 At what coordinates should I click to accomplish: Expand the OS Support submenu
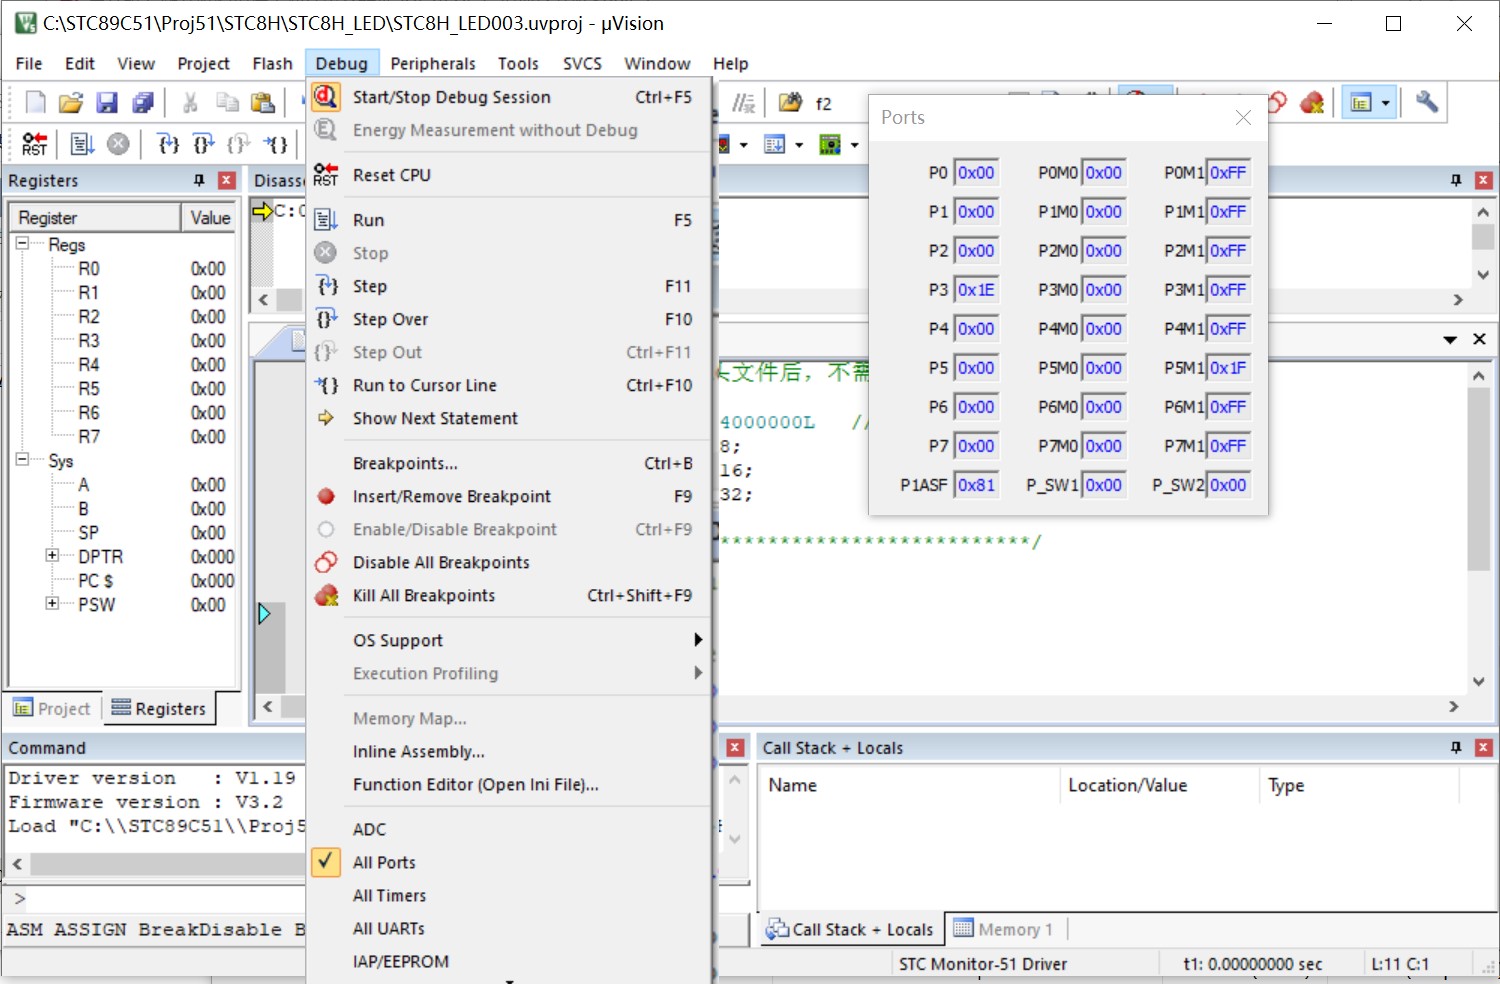(508, 640)
